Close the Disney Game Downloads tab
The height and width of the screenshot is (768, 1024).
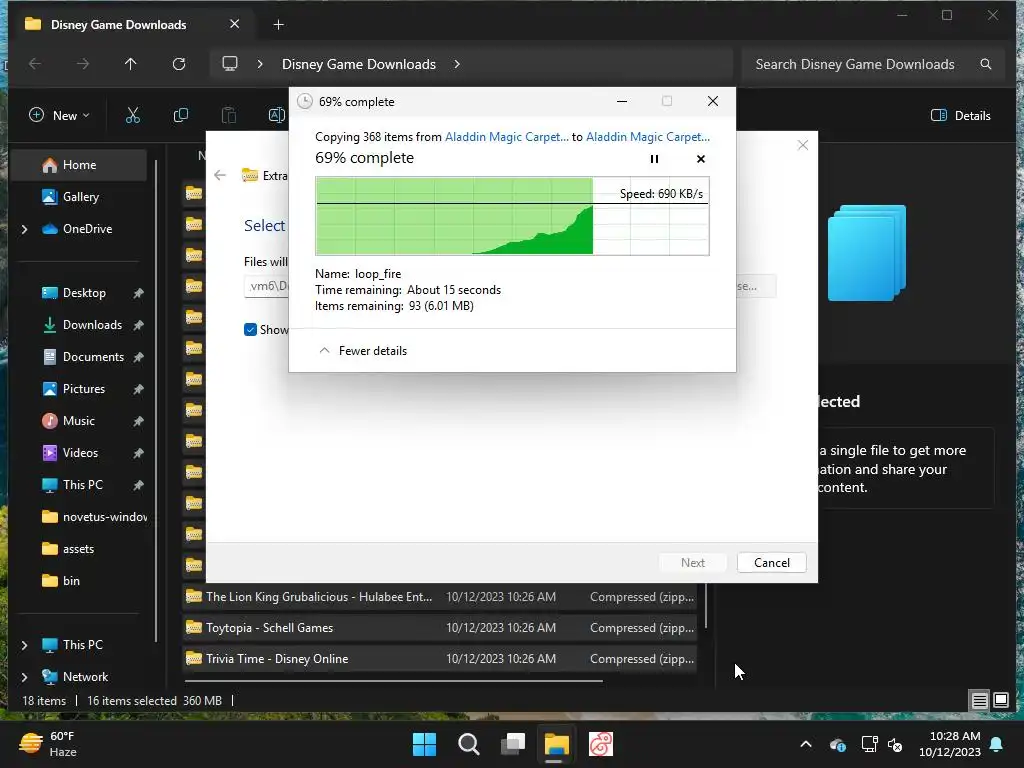[234, 24]
